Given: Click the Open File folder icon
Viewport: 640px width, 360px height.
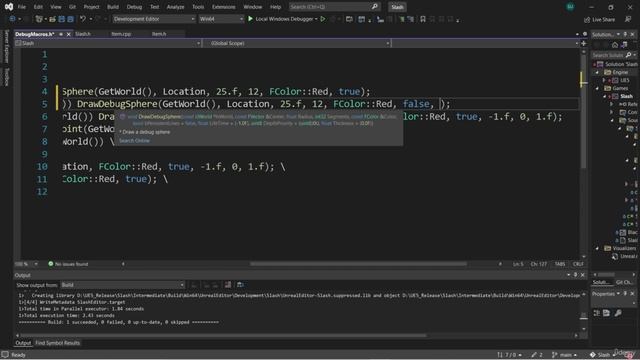Looking at the screenshot, I should (53, 19).
